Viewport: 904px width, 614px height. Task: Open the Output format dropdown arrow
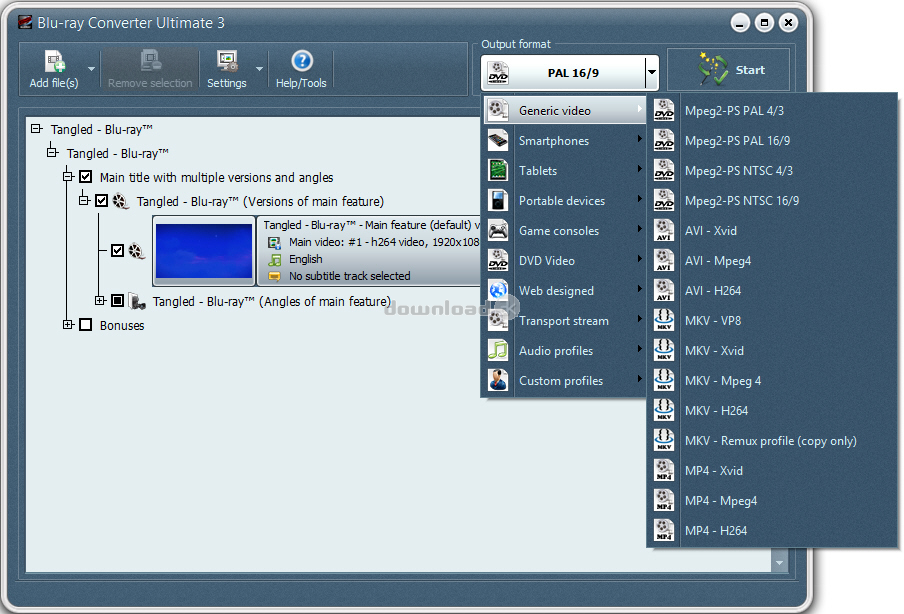(652, 72)
